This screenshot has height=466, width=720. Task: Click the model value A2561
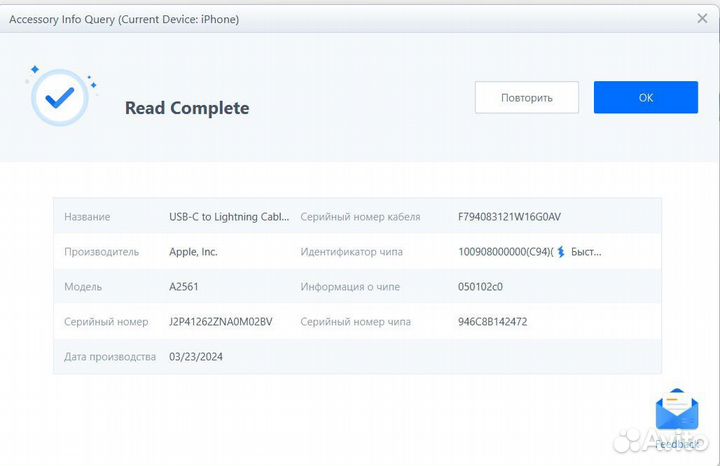[x=184, y=287]
